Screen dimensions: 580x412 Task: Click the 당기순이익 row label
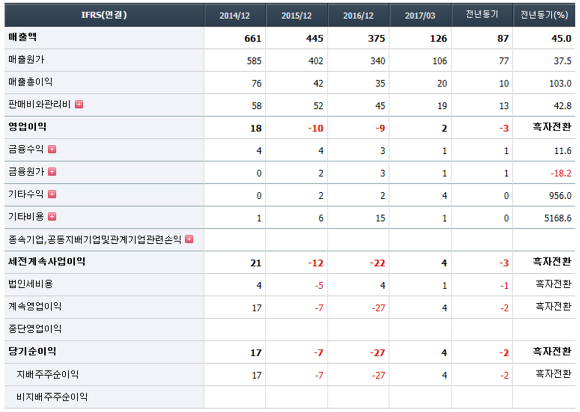32,351
